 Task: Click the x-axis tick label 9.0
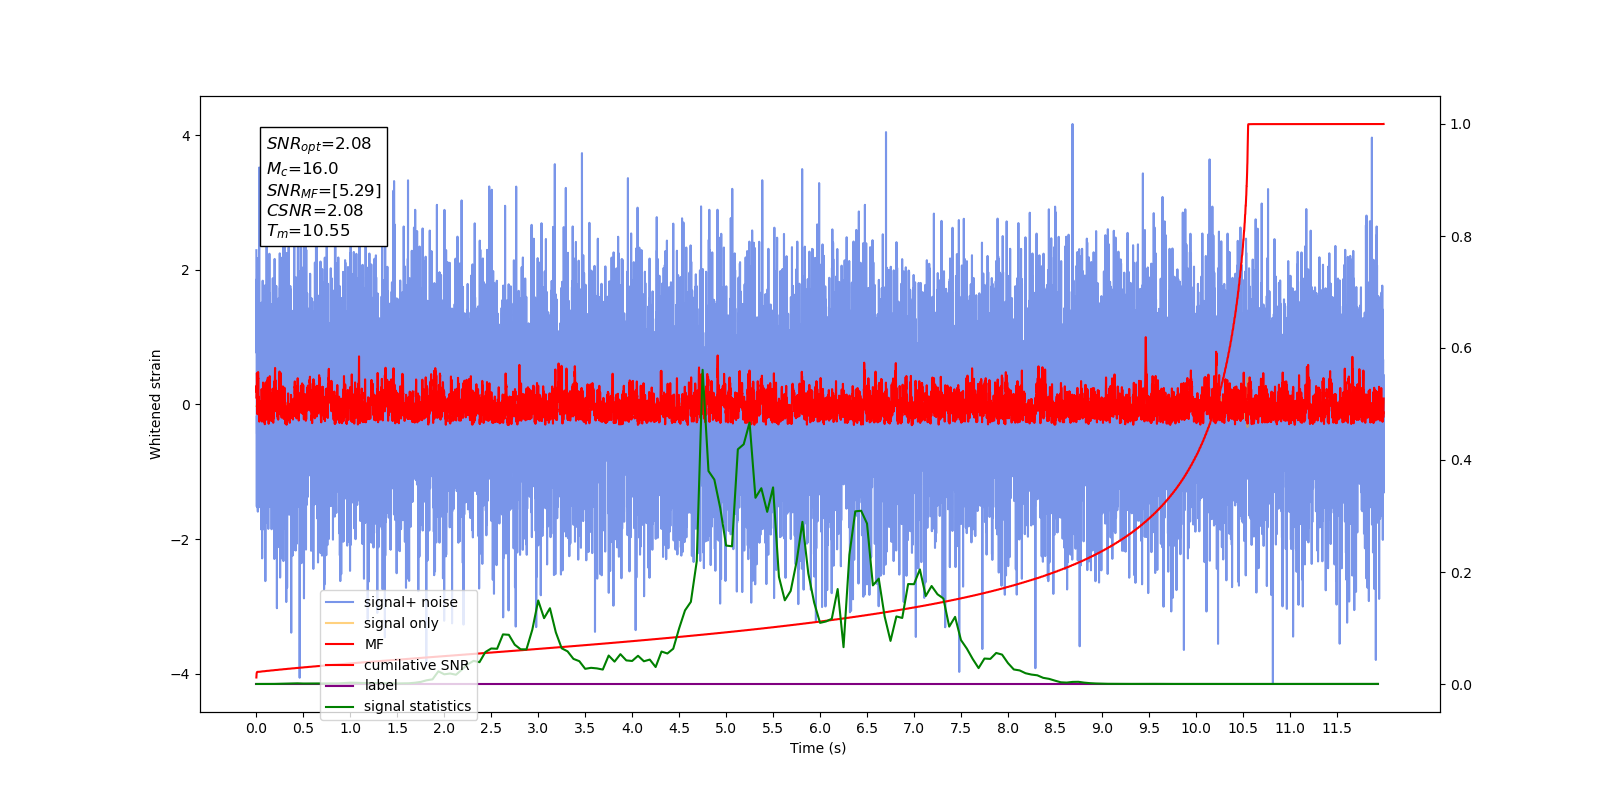(1102, 728)
